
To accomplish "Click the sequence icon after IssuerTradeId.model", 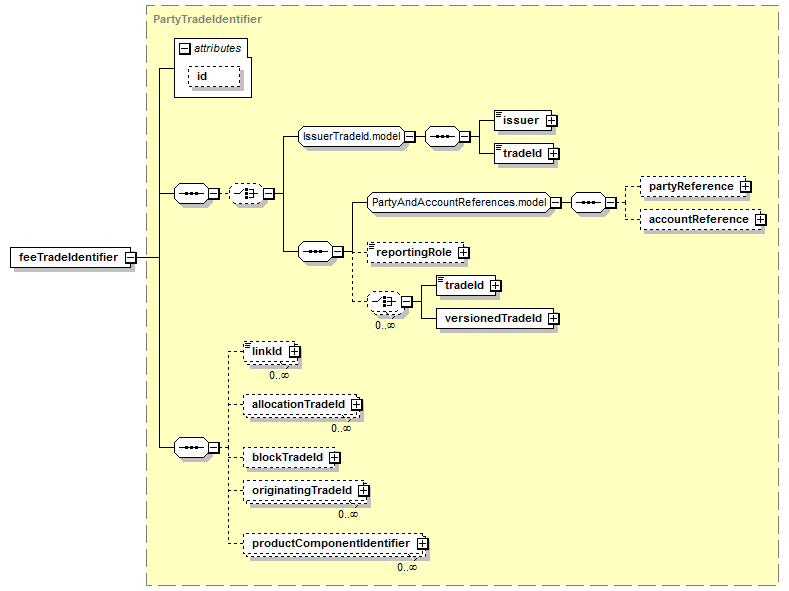I will click(x=442, y=136).
